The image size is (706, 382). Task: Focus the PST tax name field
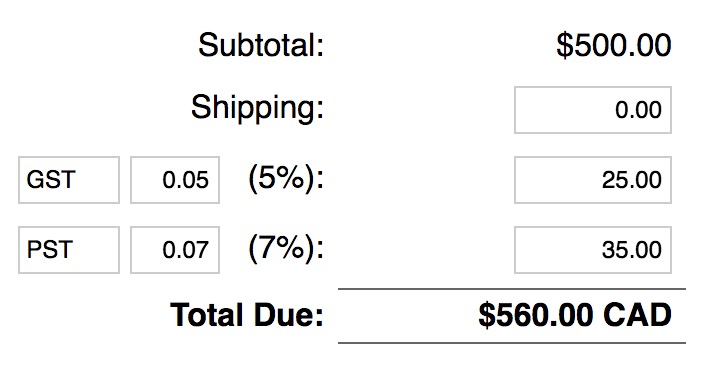(69, 250)
